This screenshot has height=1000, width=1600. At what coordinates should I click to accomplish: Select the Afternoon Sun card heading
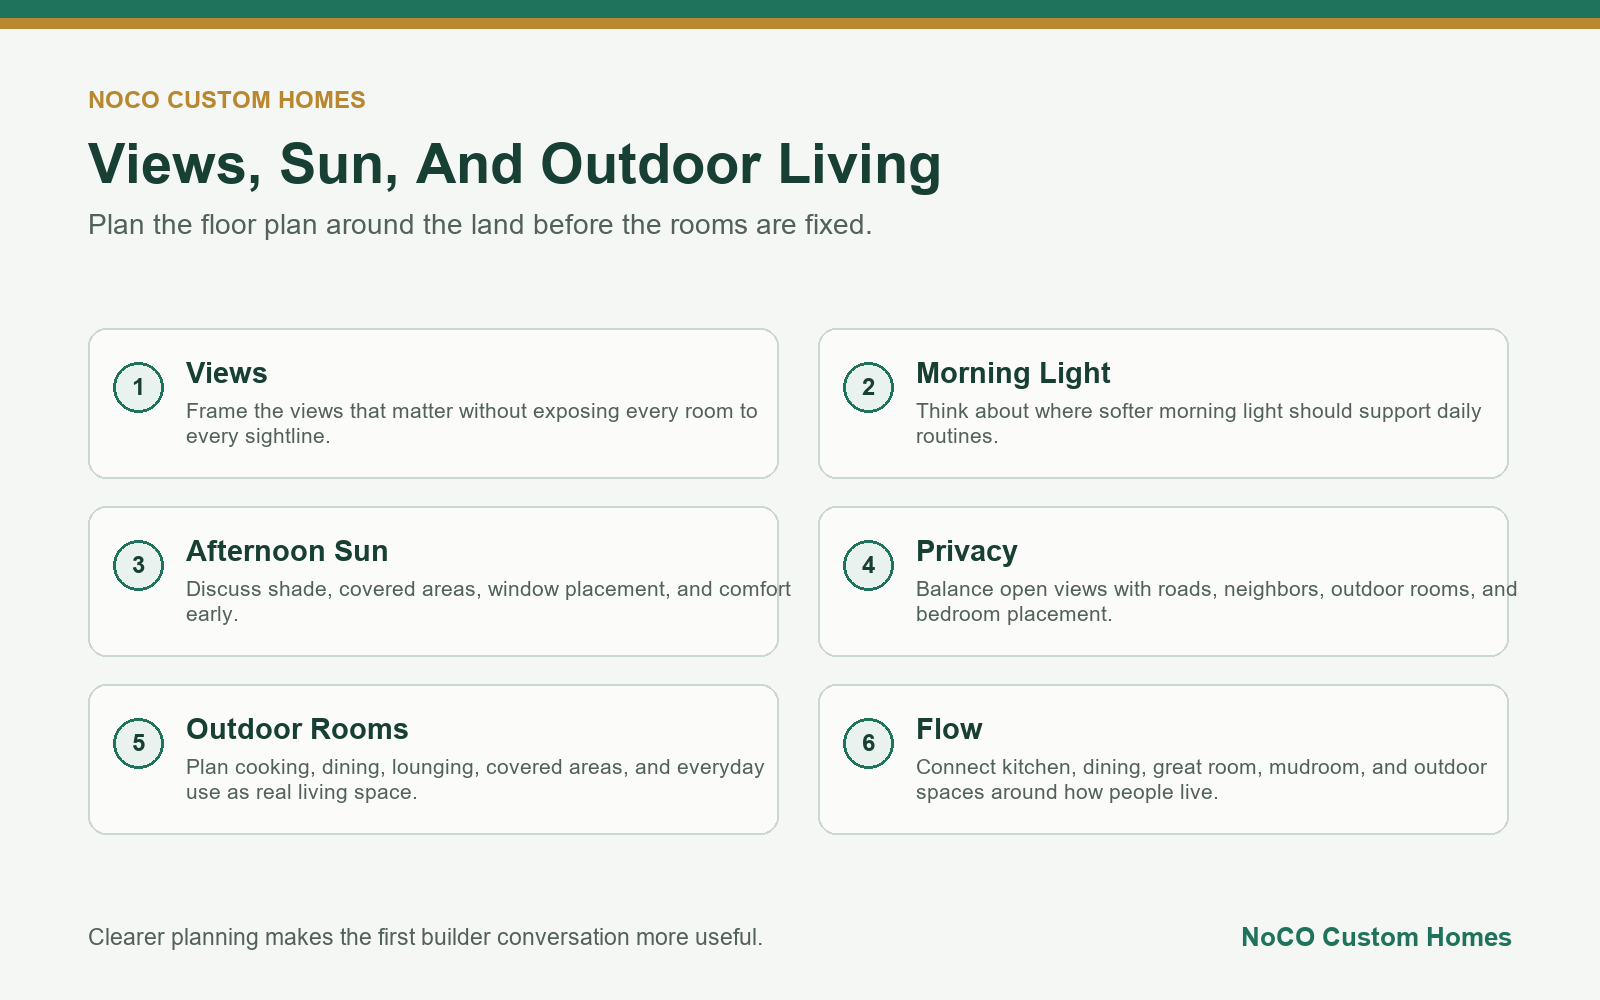(287, 551)
